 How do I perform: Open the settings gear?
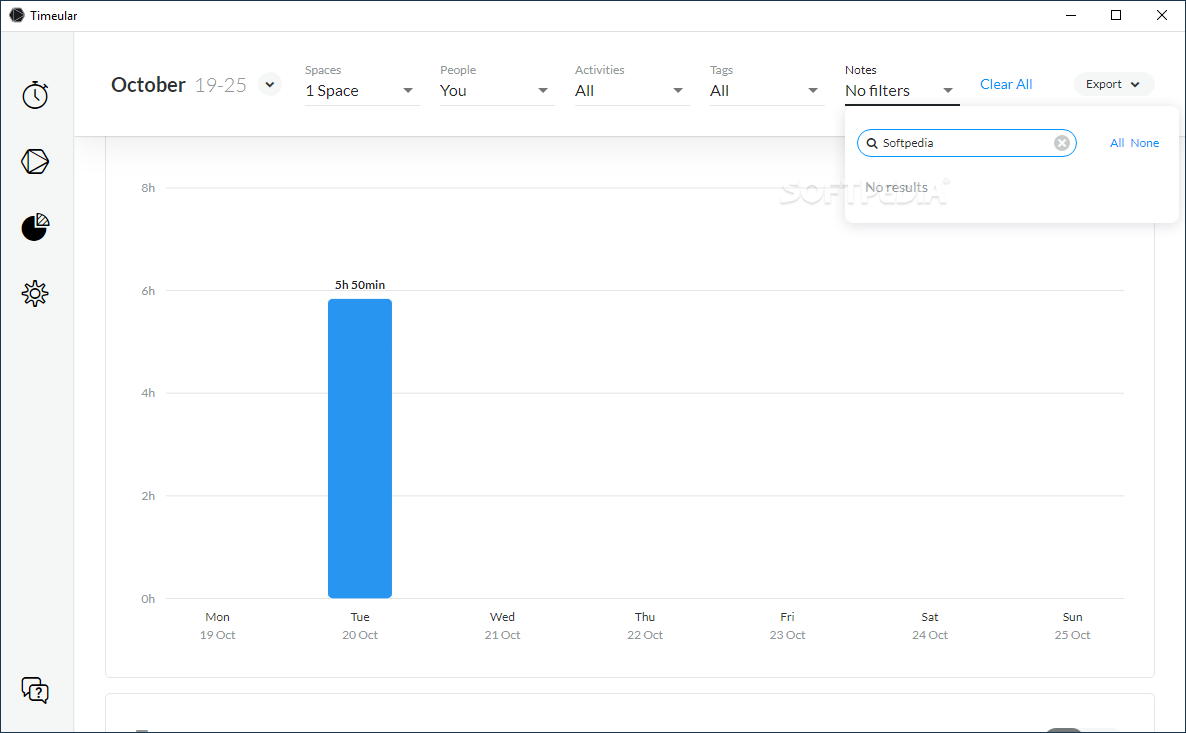point(35,294)
